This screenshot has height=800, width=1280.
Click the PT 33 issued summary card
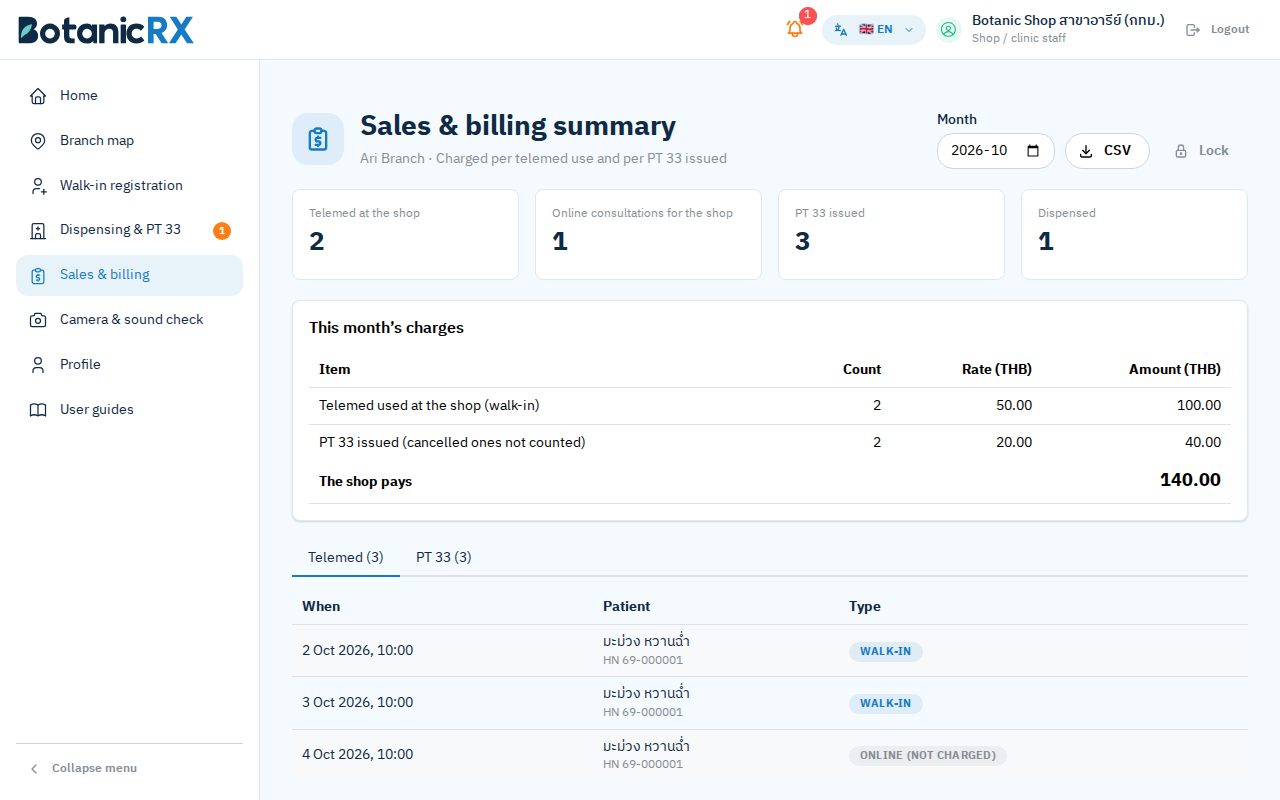[891, 235]
